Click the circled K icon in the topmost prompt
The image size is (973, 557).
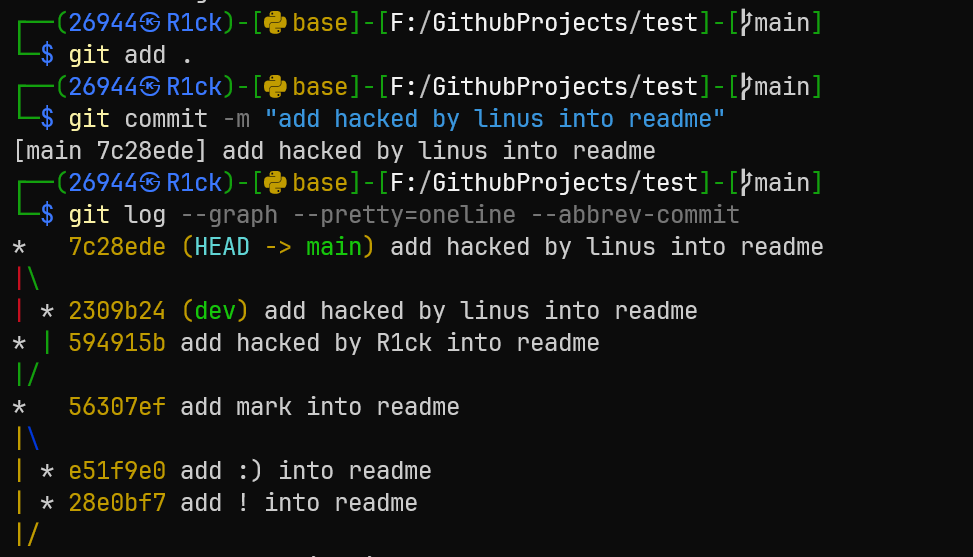(x=150, y=22)
